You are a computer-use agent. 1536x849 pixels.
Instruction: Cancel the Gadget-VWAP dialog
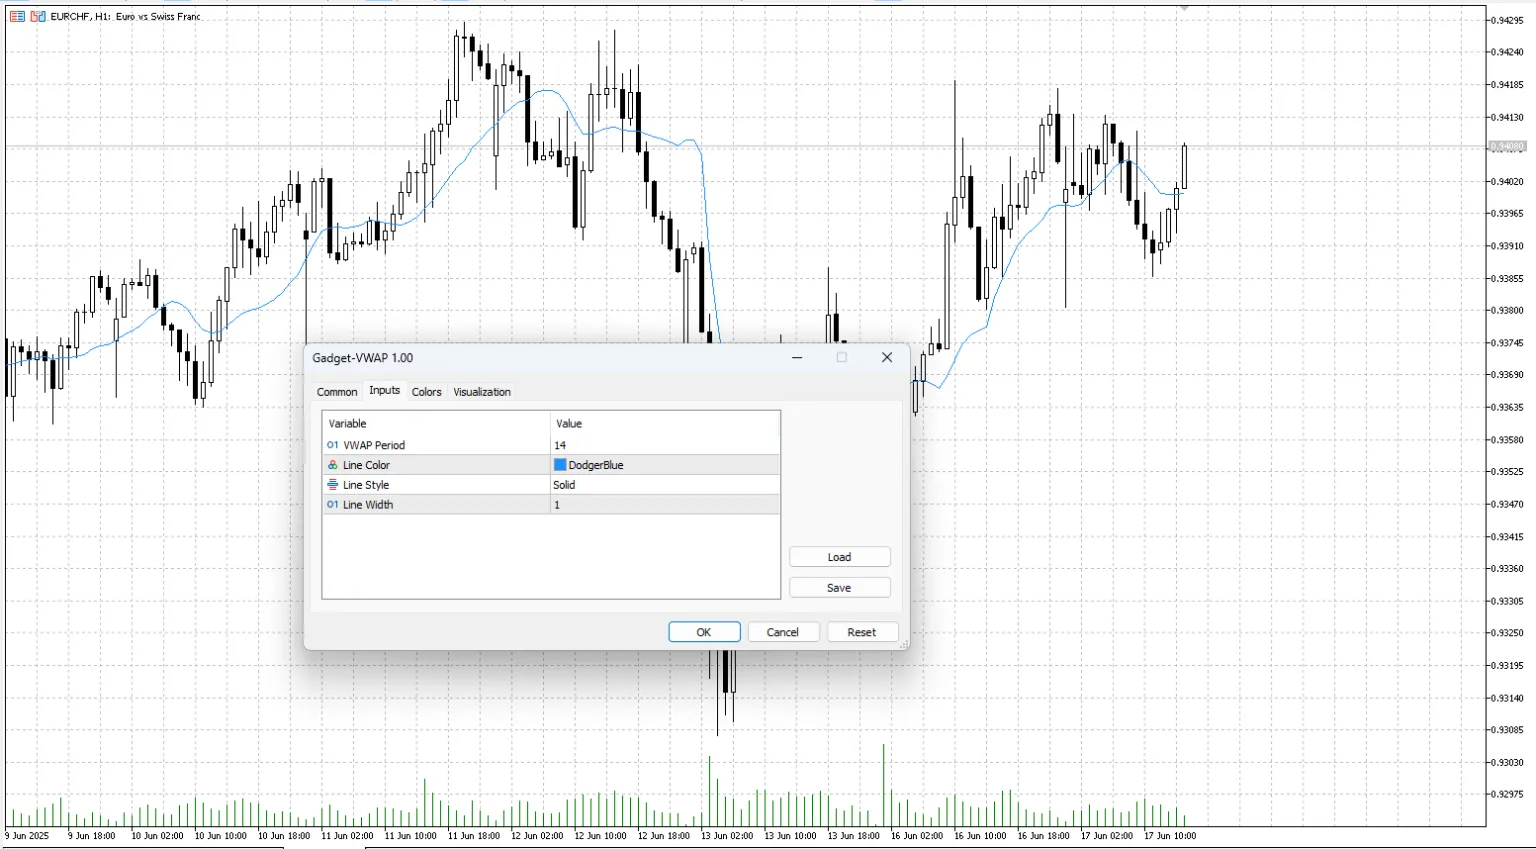click(x=782, y=632)
